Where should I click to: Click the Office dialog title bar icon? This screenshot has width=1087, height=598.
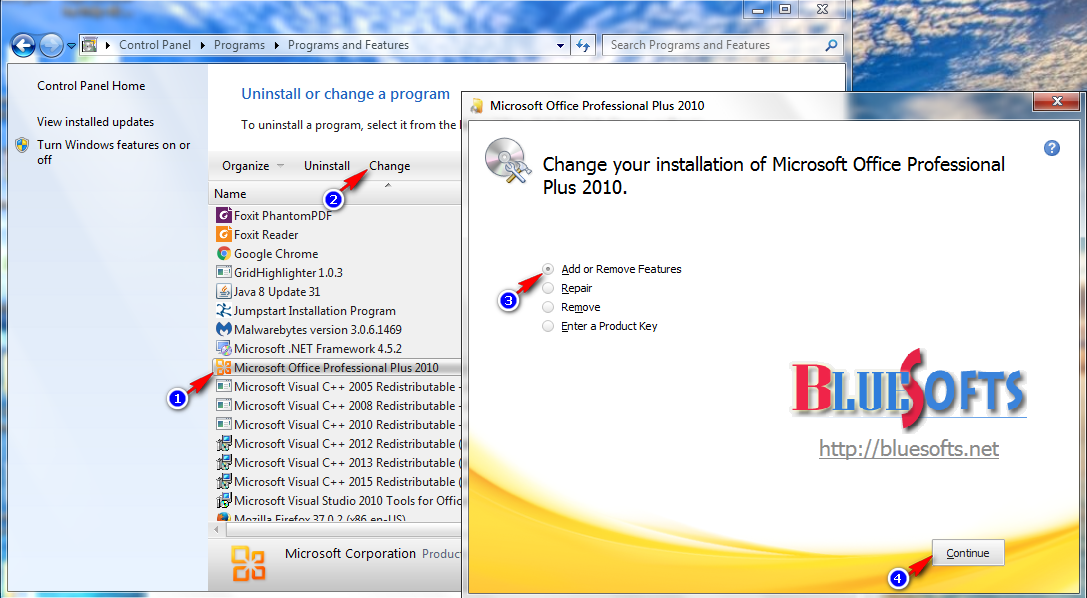click(477, 105)
